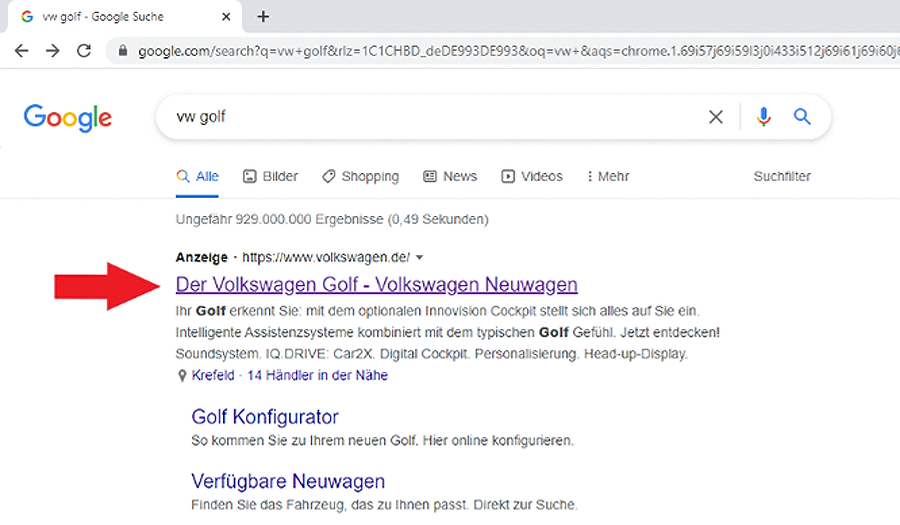Start voice search with the microphone icon
This screenshot has height=525, width=900.
763,117
